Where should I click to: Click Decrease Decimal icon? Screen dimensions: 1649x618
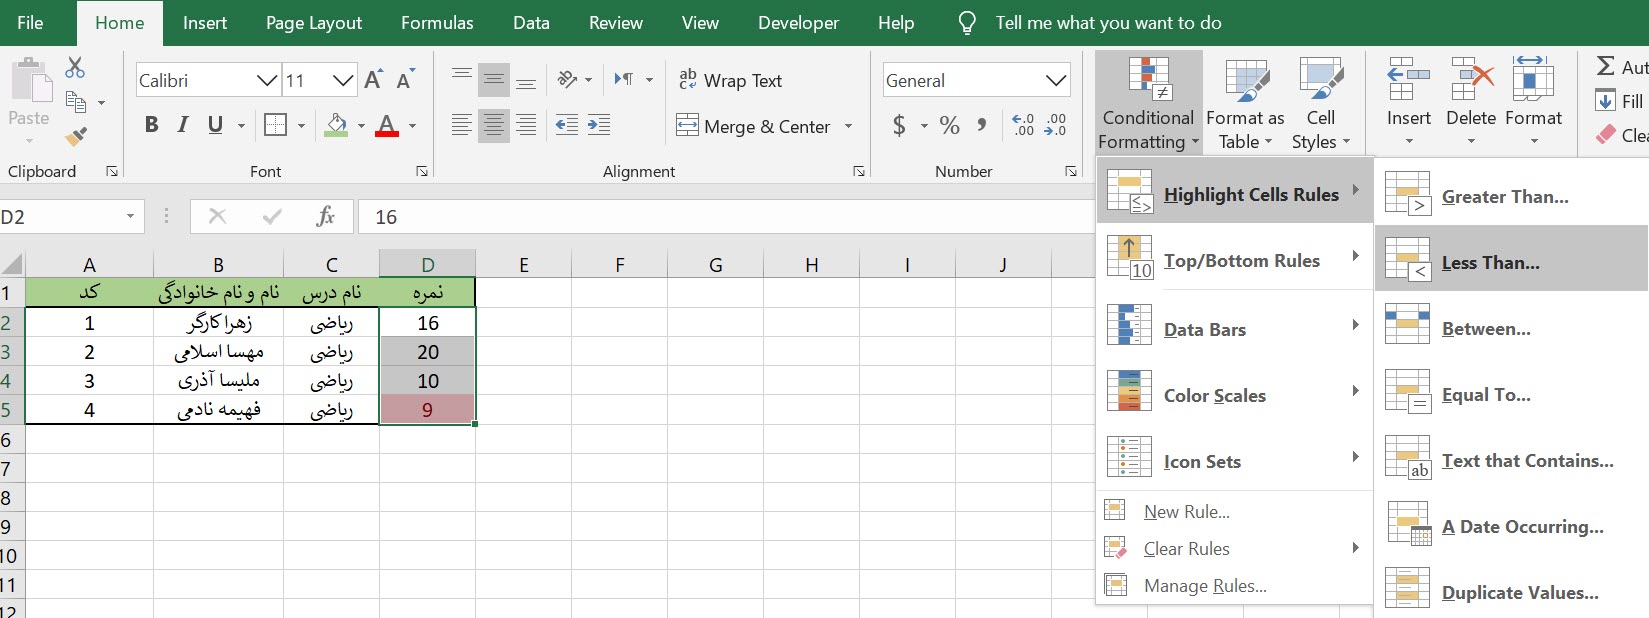(1056, 125)
